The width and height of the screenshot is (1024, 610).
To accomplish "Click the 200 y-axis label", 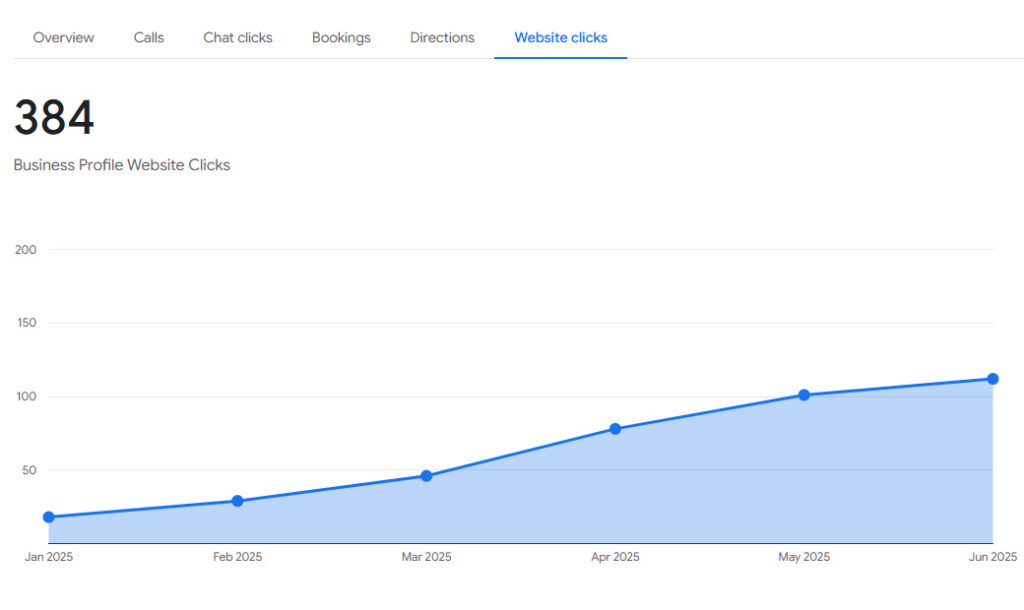I will point(26,250).
